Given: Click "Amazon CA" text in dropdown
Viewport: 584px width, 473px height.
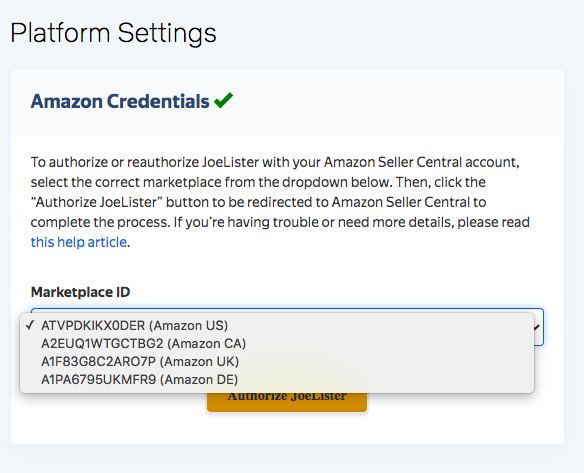Looking at the screenshot, I should 206,343.
